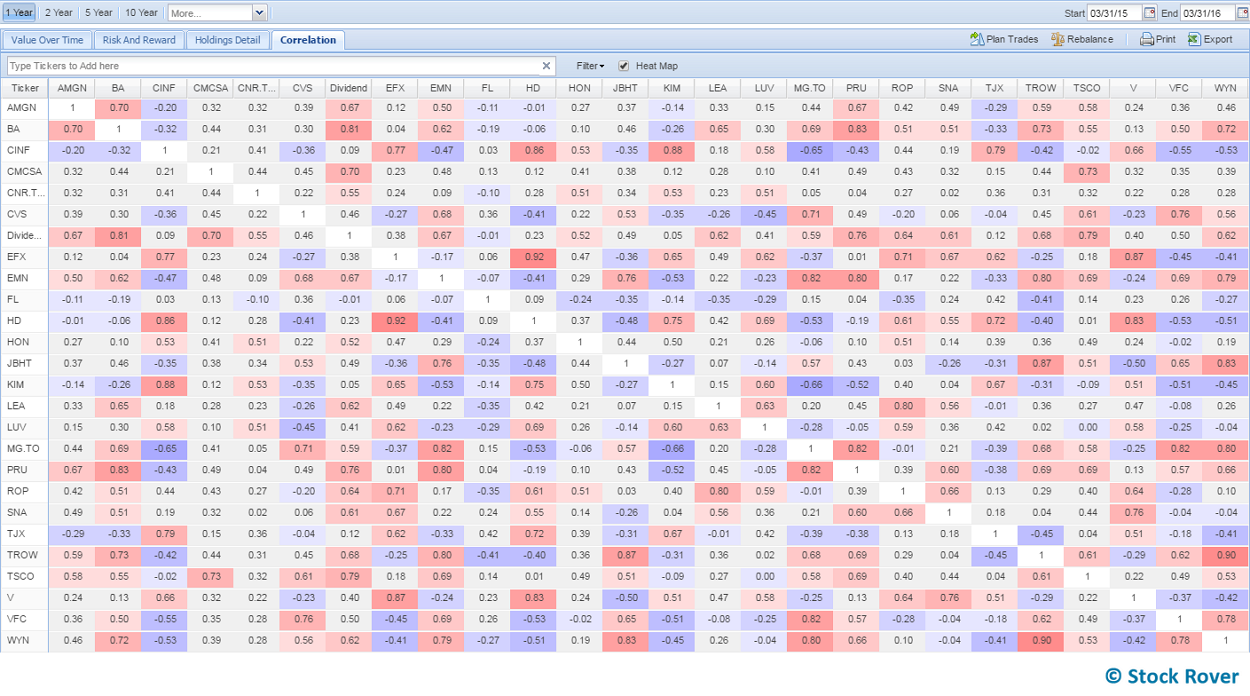Viewport: 1250px width, 696px height.
Task: Select the ROP row label
Action: [24, 491]
